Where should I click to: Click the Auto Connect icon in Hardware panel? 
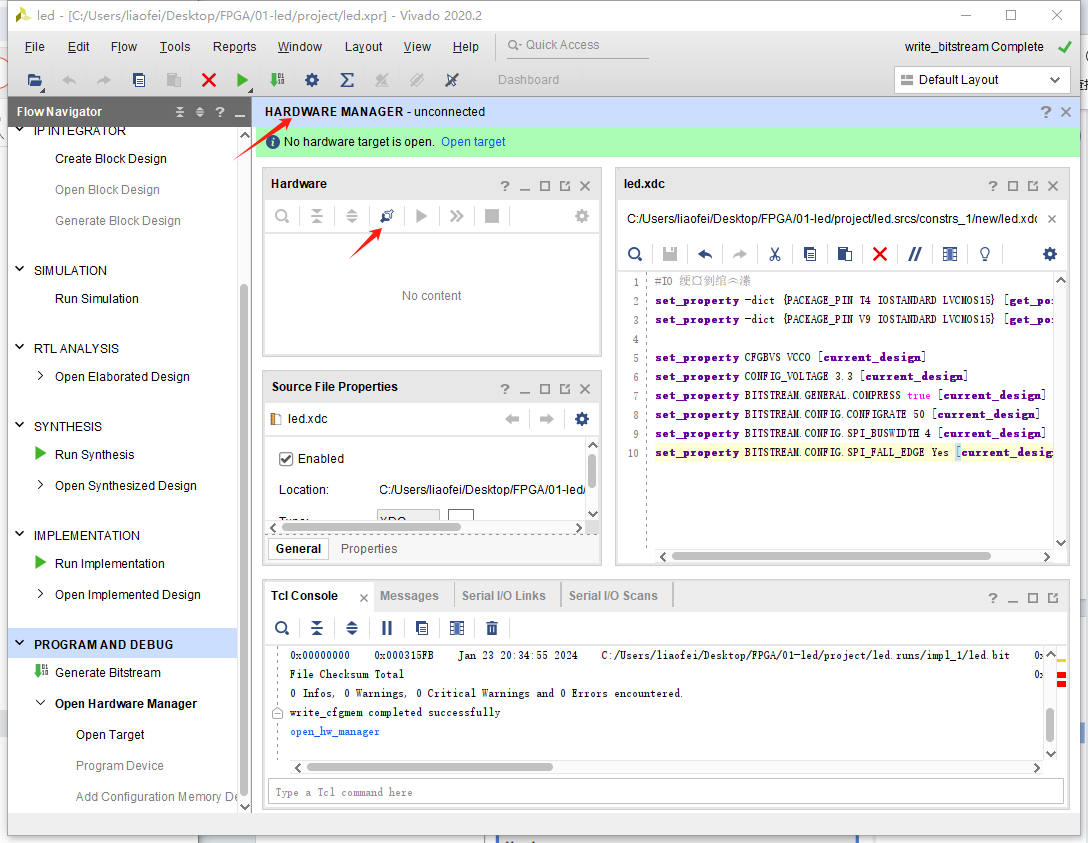click(387, 216)
